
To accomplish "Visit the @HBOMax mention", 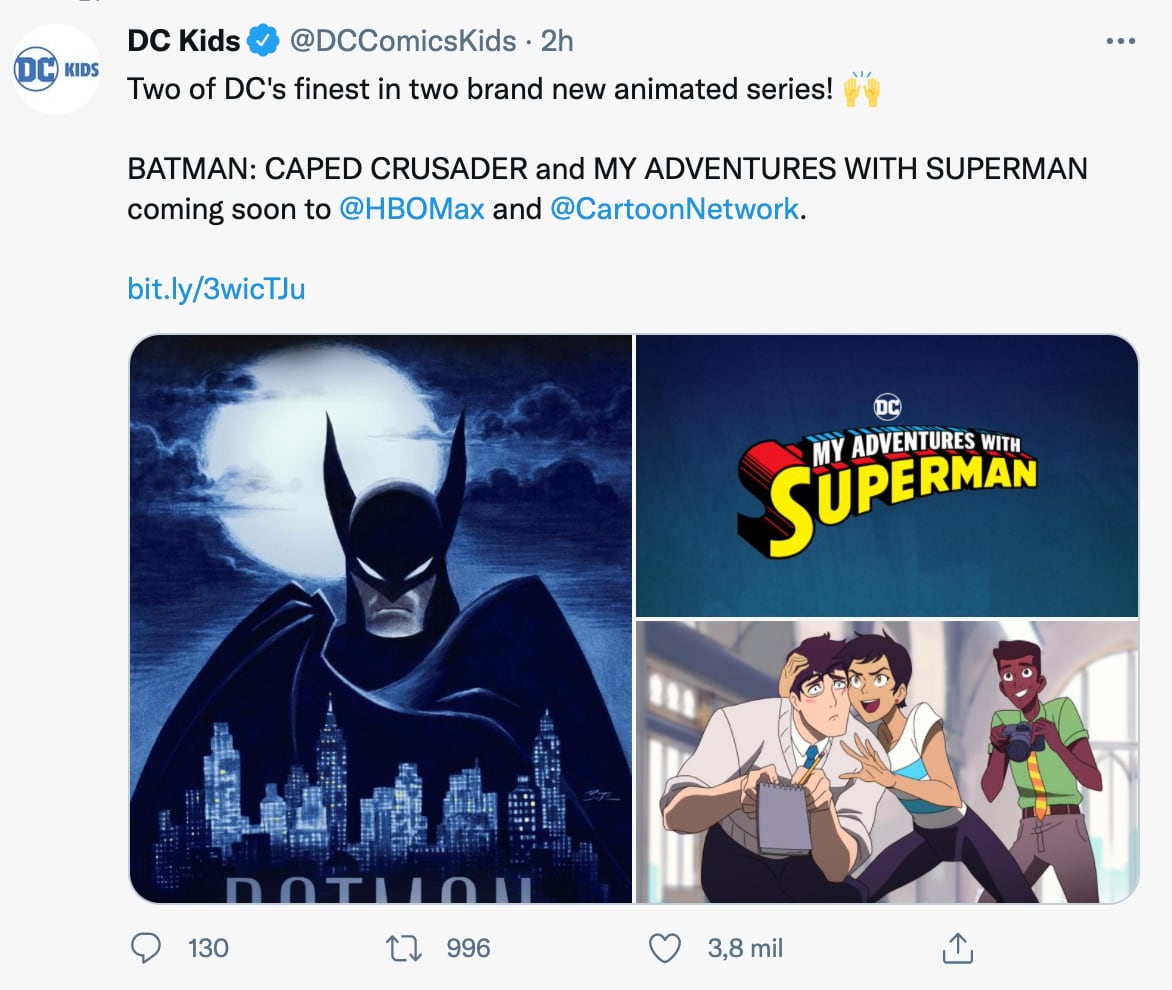I will (x=412, y=209).
